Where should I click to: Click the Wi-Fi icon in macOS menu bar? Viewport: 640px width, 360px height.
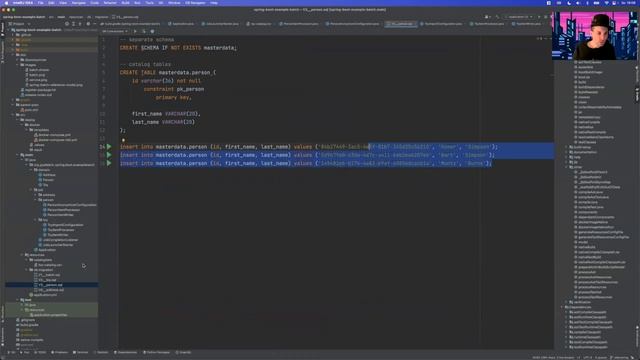click(x=607, y=3)
